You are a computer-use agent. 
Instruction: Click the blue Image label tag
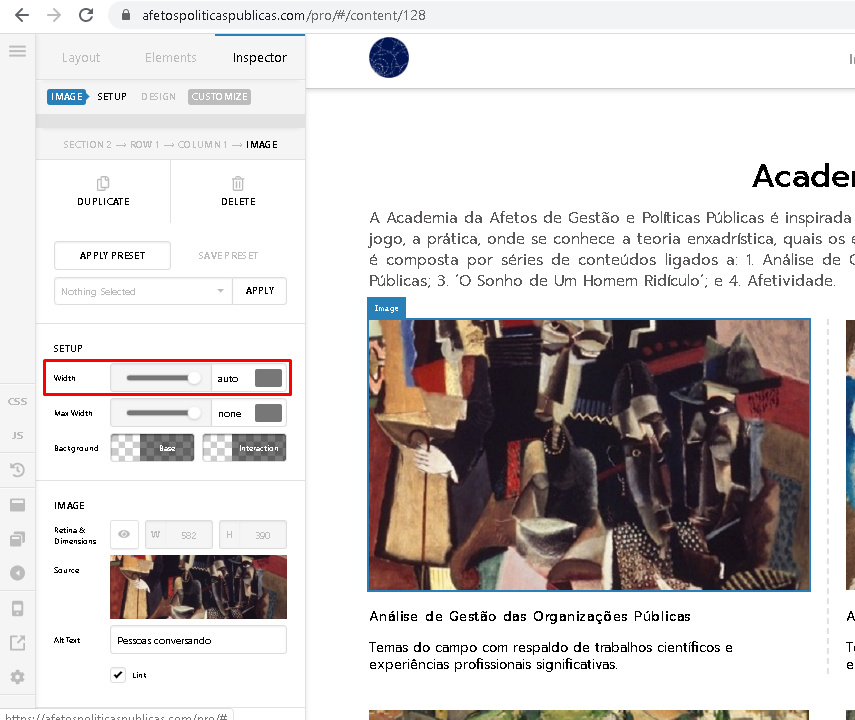coord(387,308)
